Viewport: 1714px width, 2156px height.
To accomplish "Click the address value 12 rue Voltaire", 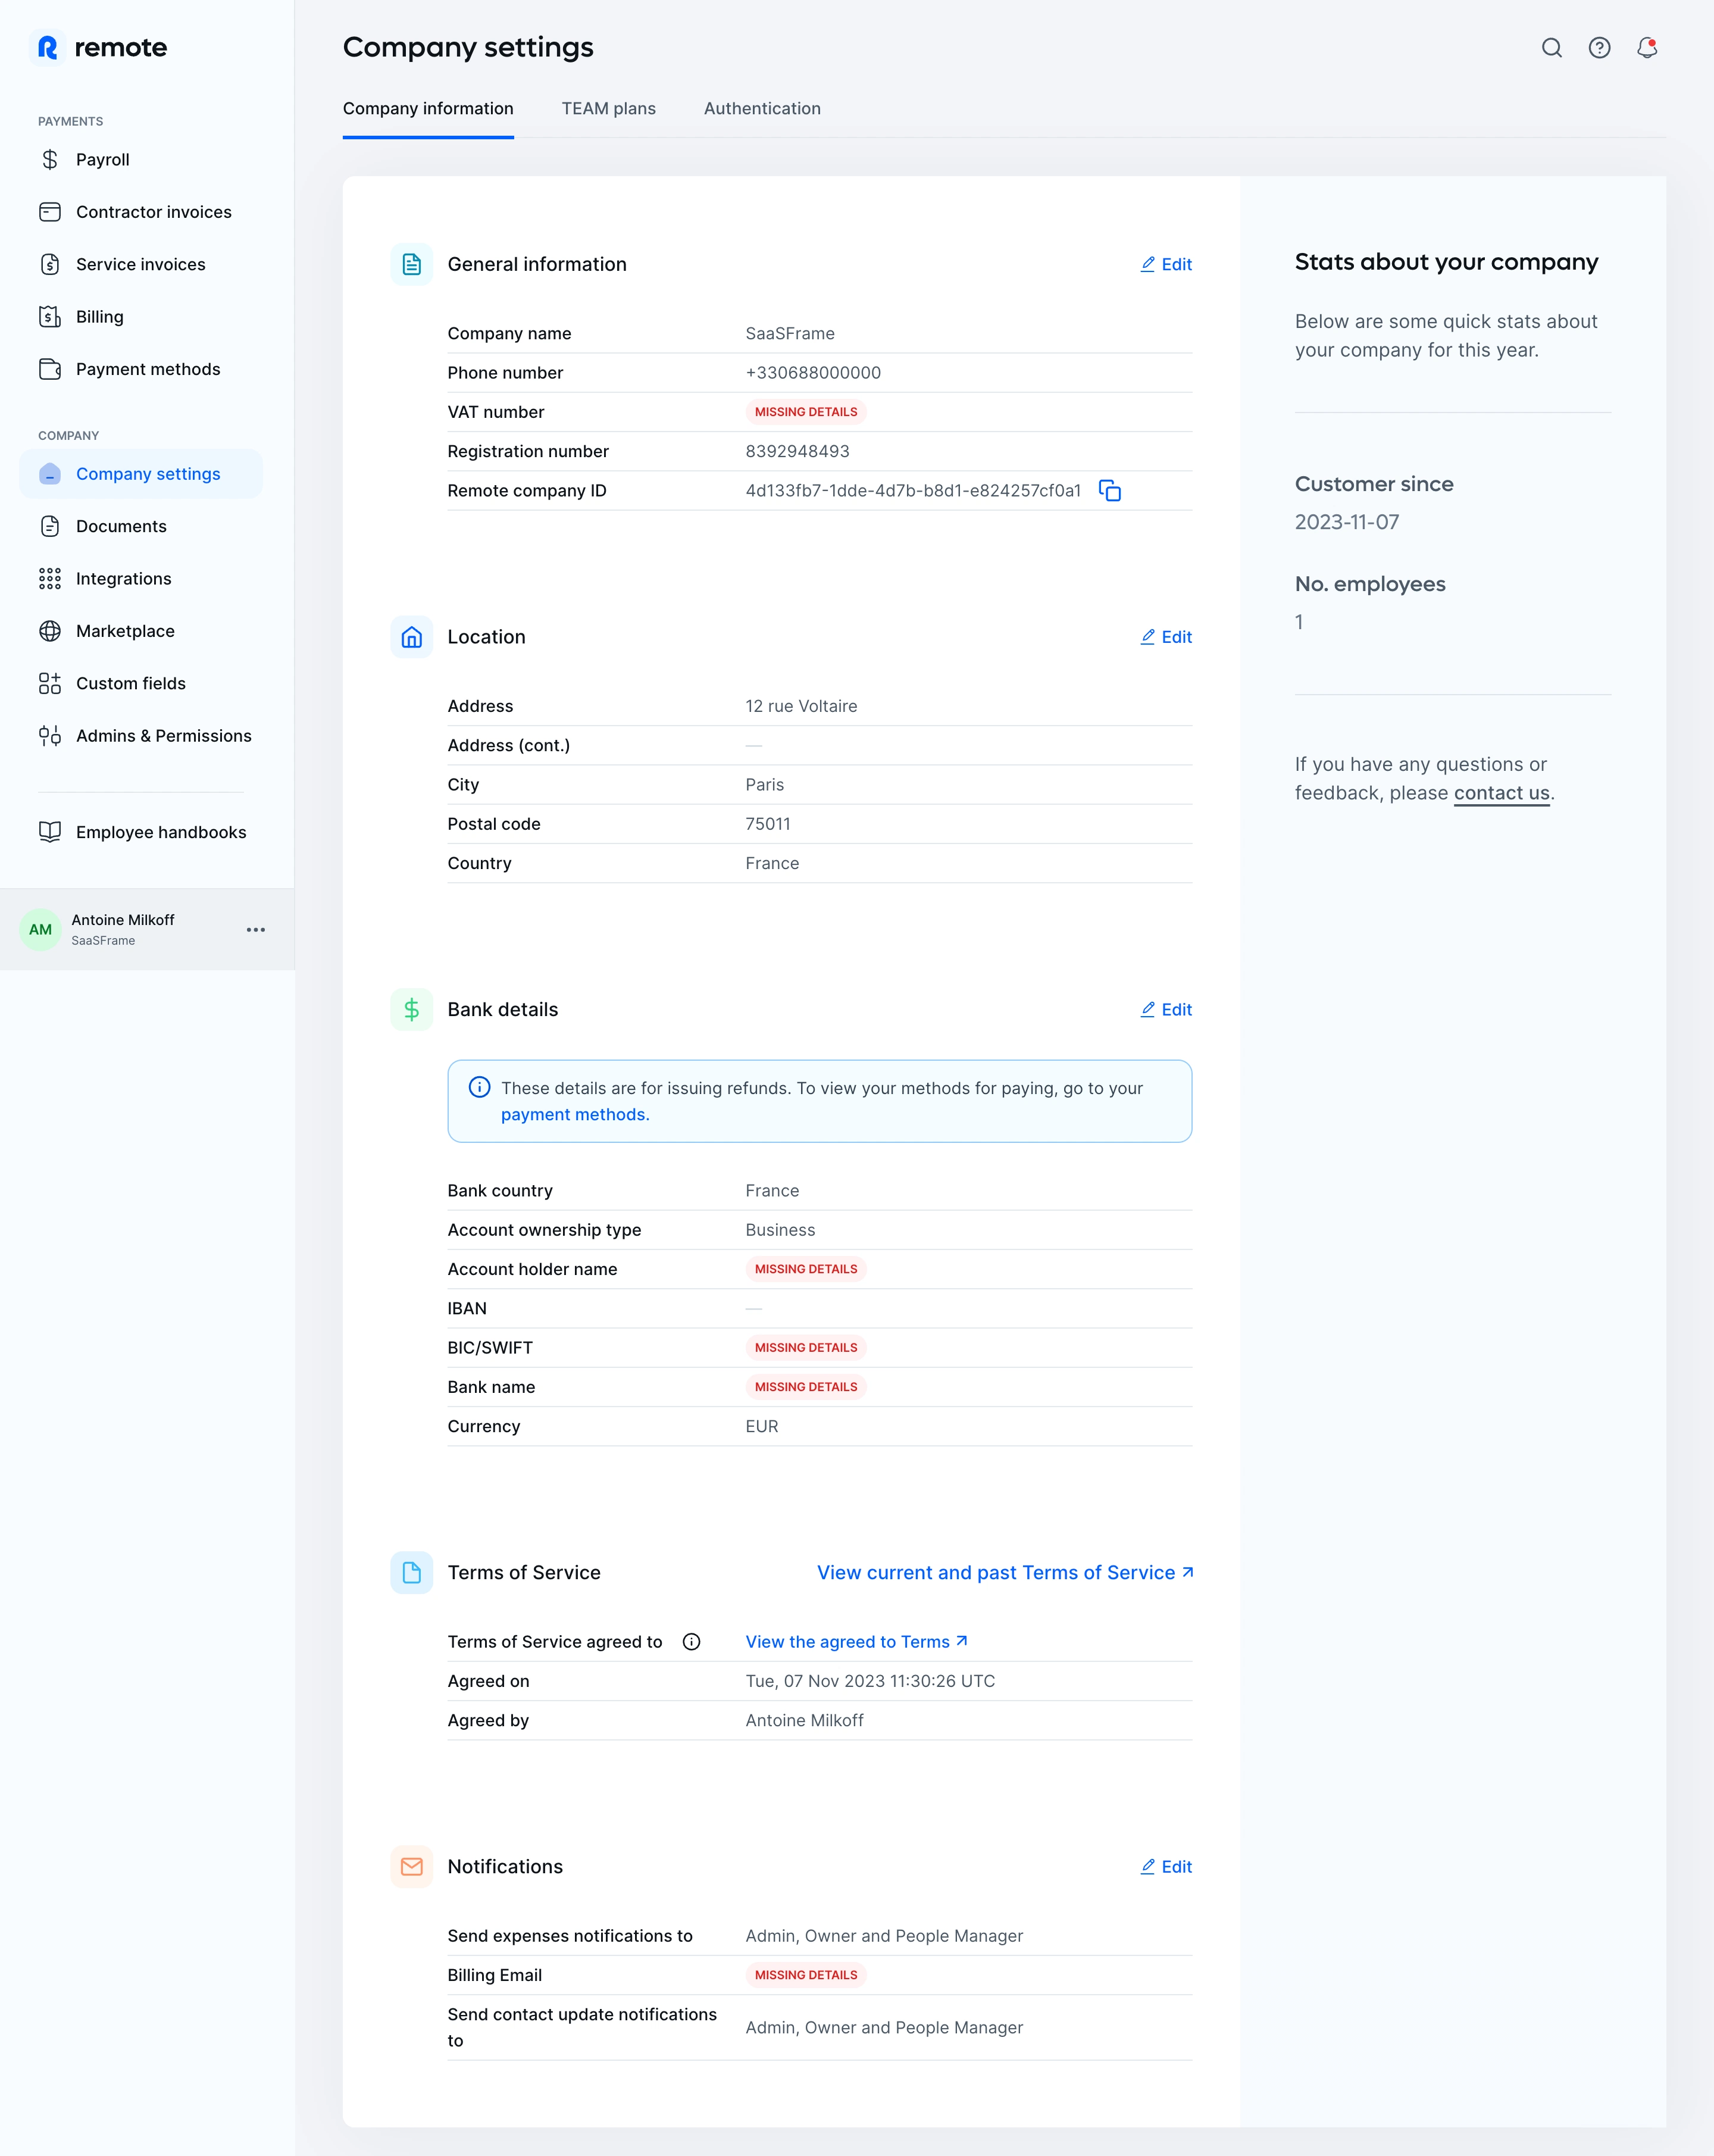I will (x=801, y=706).
